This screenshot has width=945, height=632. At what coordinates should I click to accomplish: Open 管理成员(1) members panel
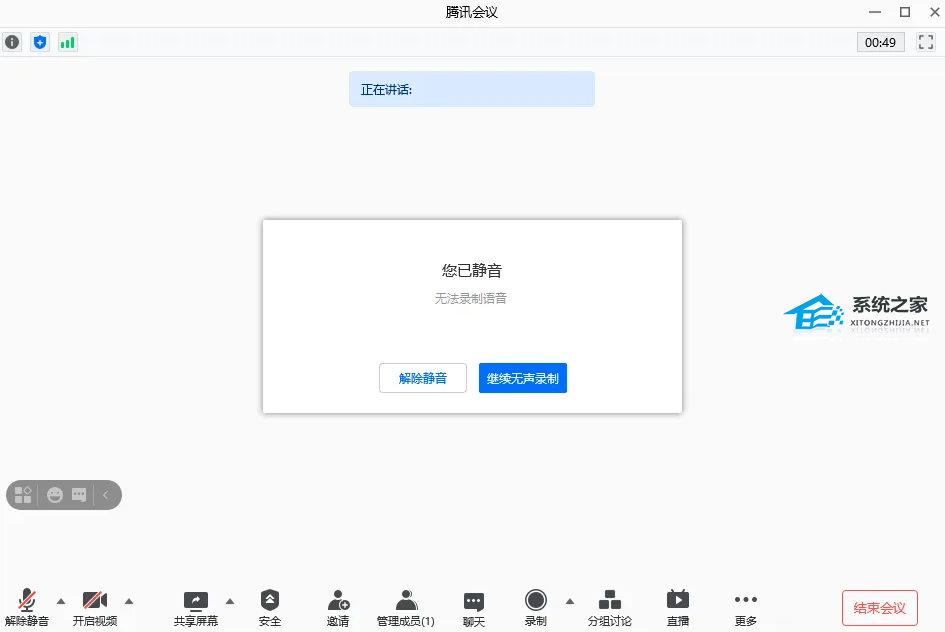coord(406,608)
